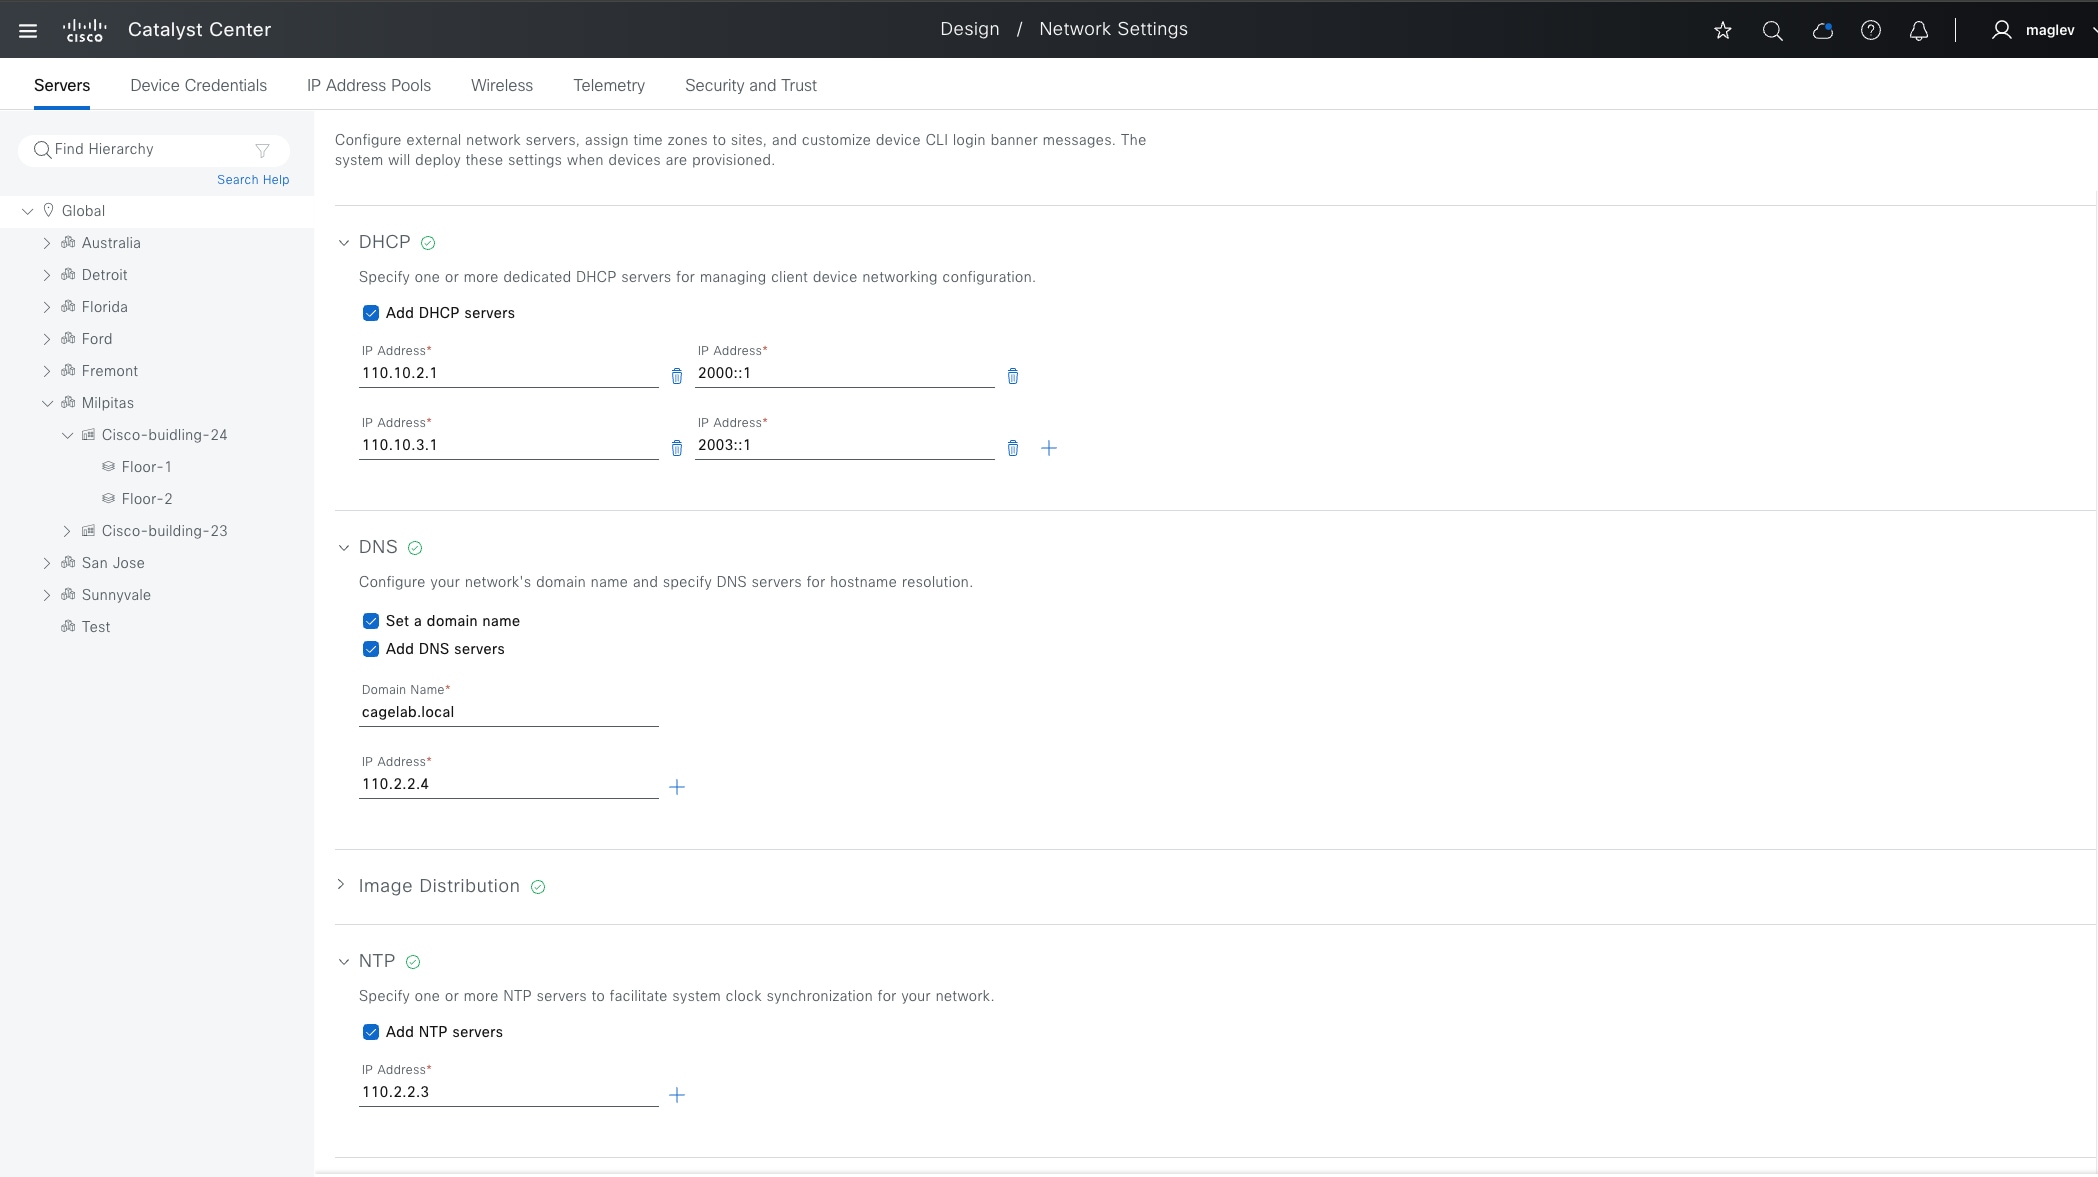Expand the Image Distribution section

click(x=342, y=885)
